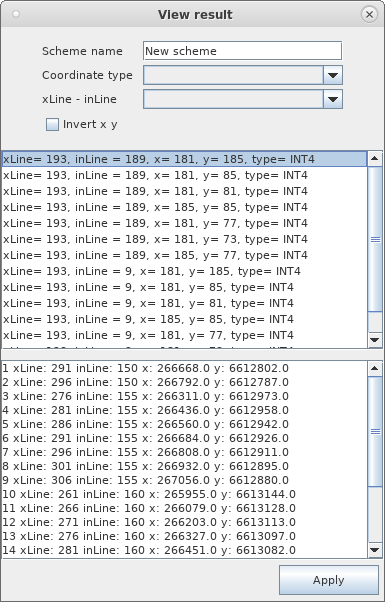
Task: Click result line 10 xLine: 261 inLine: 160
Action: (x=149, y=494)
